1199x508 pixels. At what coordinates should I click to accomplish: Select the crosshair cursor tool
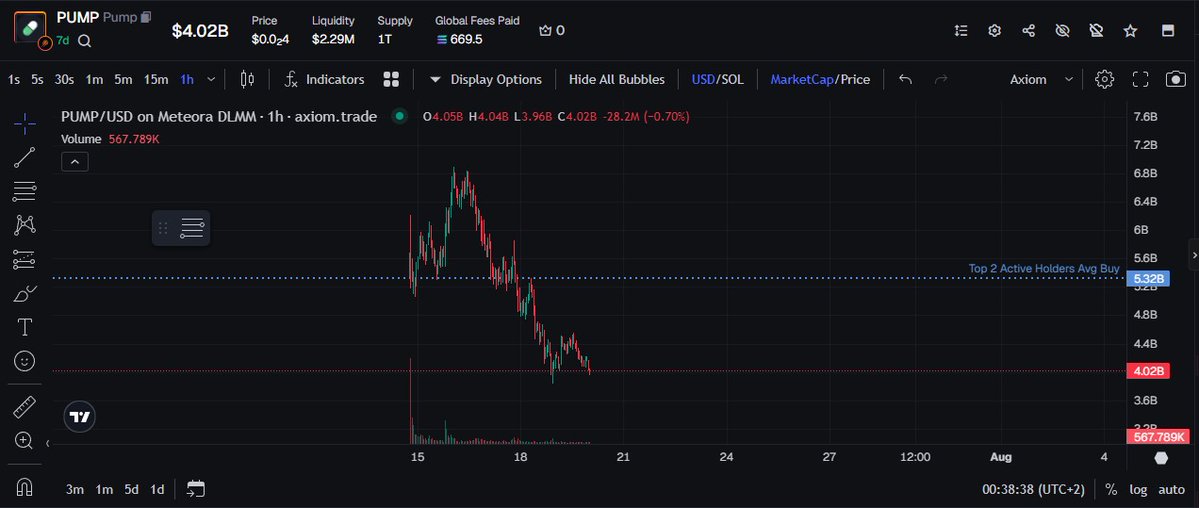click(x=24, y=122)
